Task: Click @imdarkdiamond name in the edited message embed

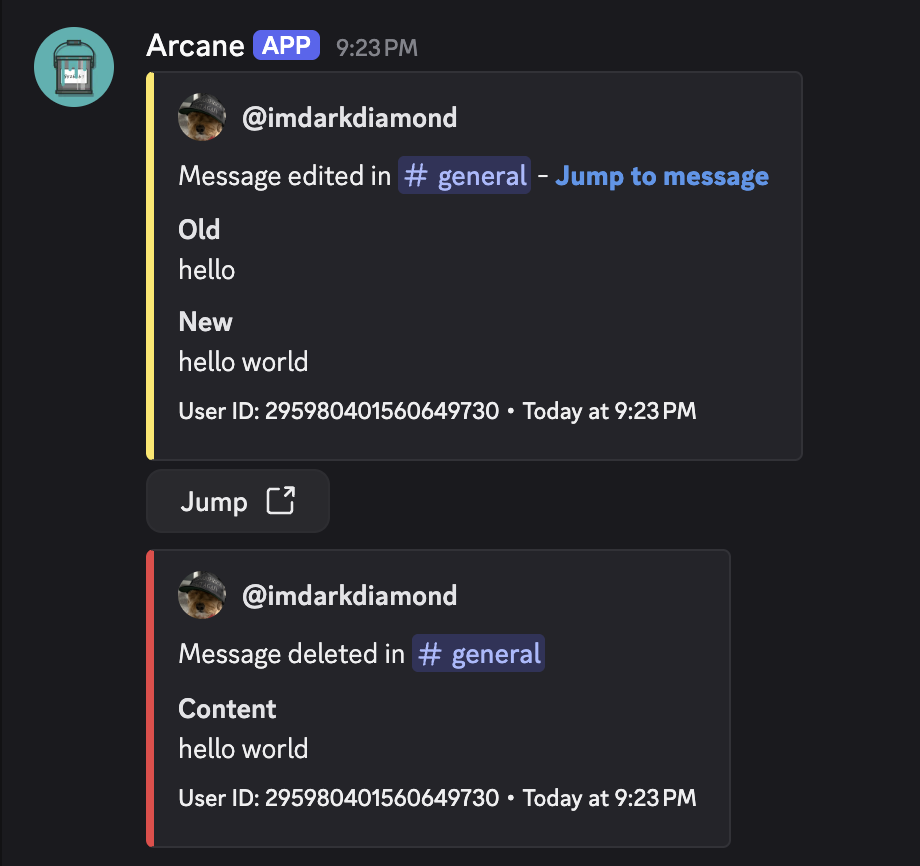Action: [x=349, y=118]
